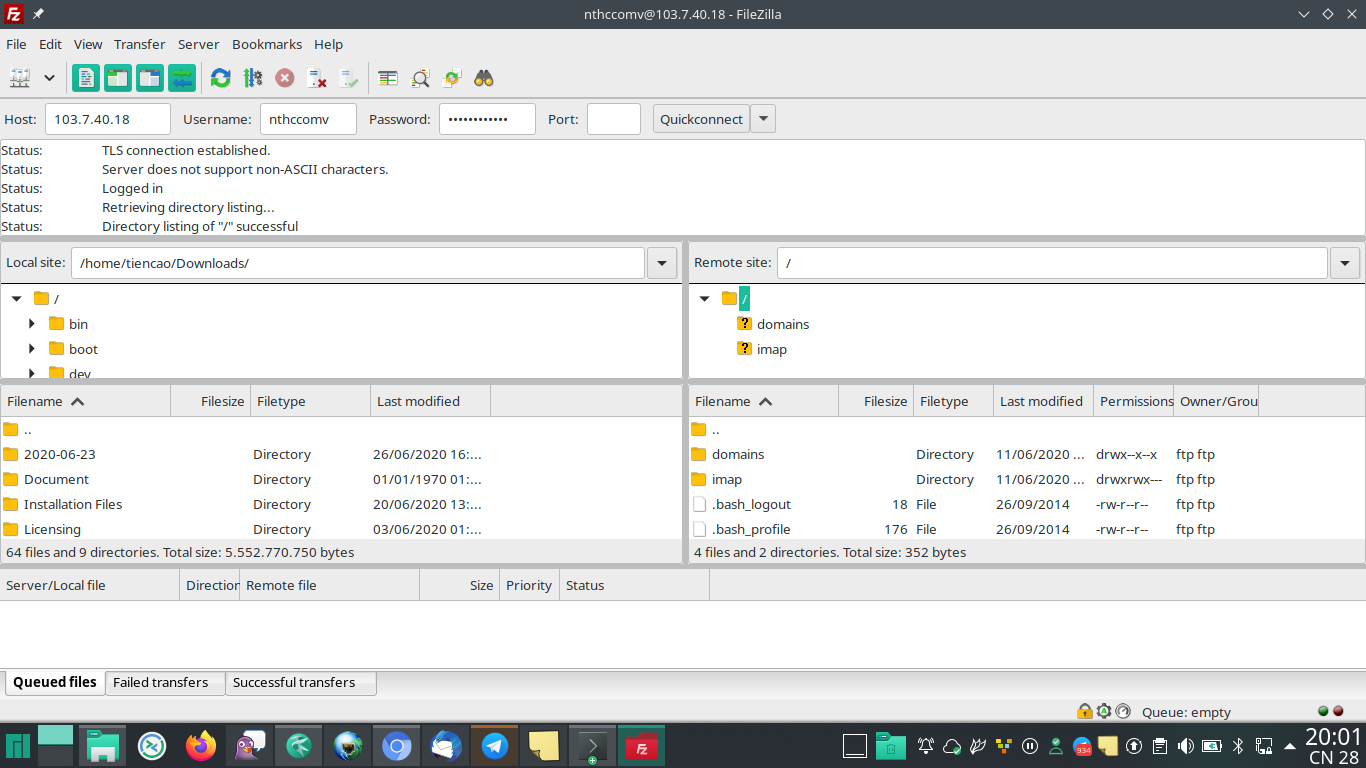Viewport: 1366px width, 768px height.
Task: Sort remote files by Filesize column
Action: point(876,401)
